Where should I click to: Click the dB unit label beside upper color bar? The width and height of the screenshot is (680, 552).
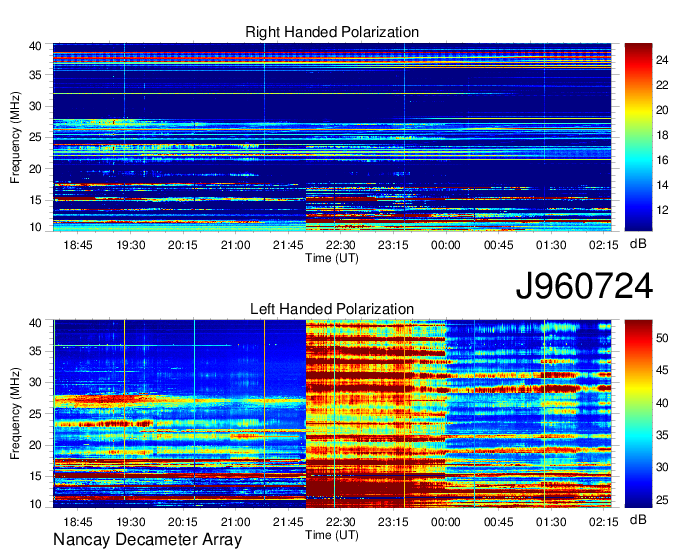click(x=638, y=244)
